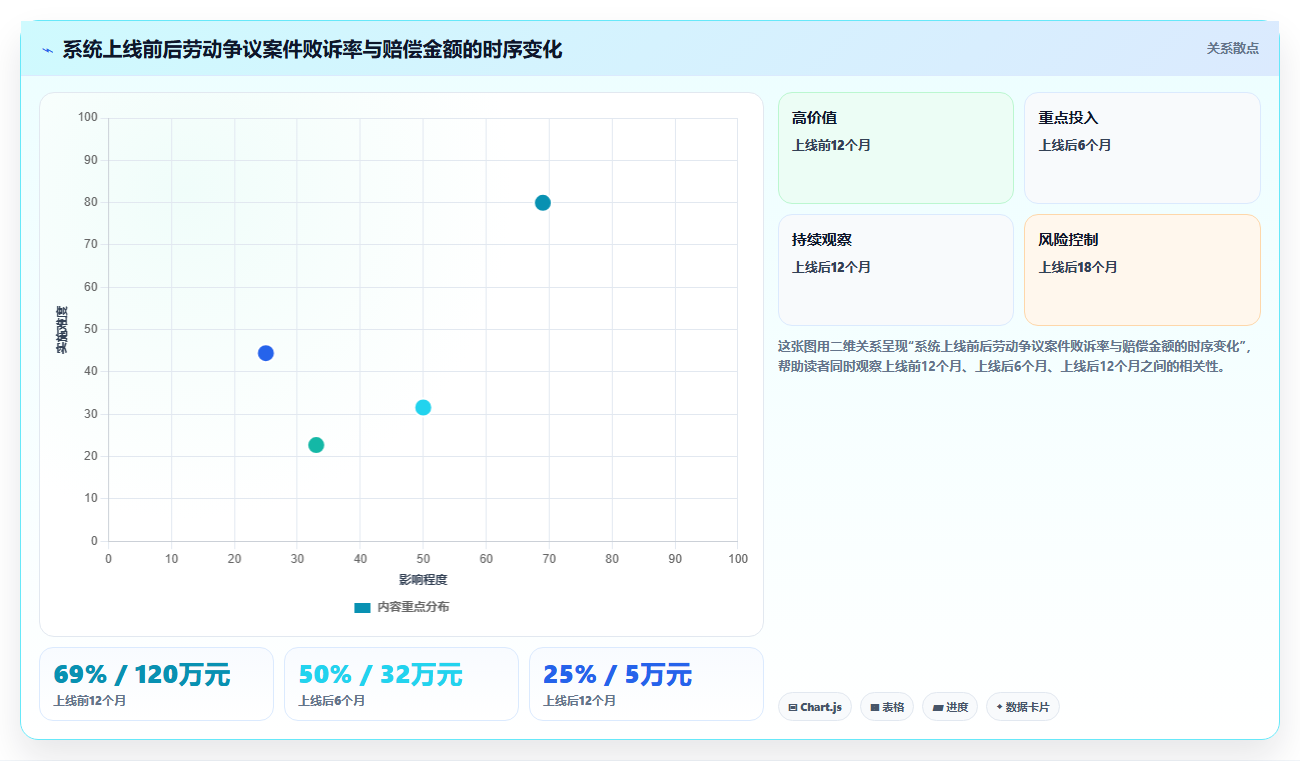This screenshot has height=761, width=1300.
Task: Open the 持续观察 card
Action: click(896, 270)
